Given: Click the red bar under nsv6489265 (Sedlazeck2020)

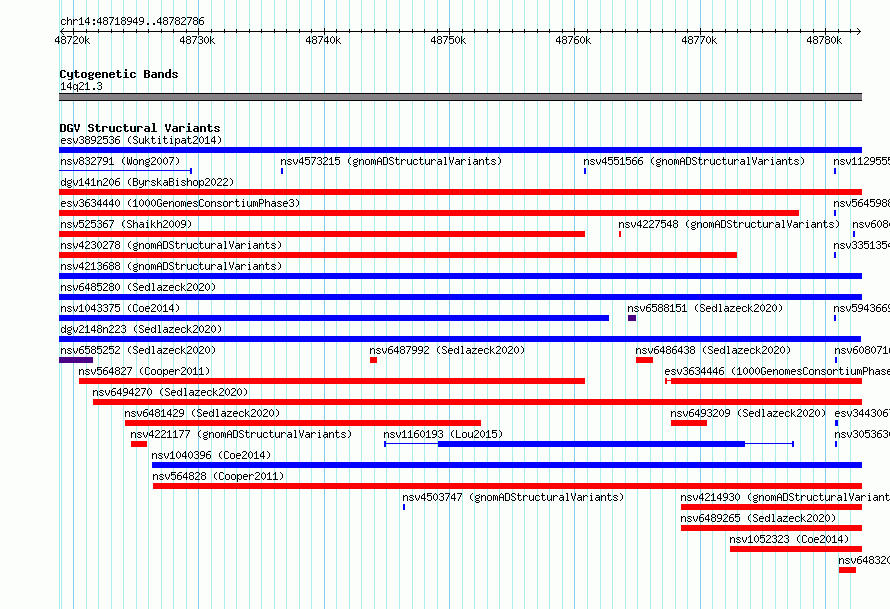Looking at the screenshot, I should pyautogui.click(x=771, y=528).
